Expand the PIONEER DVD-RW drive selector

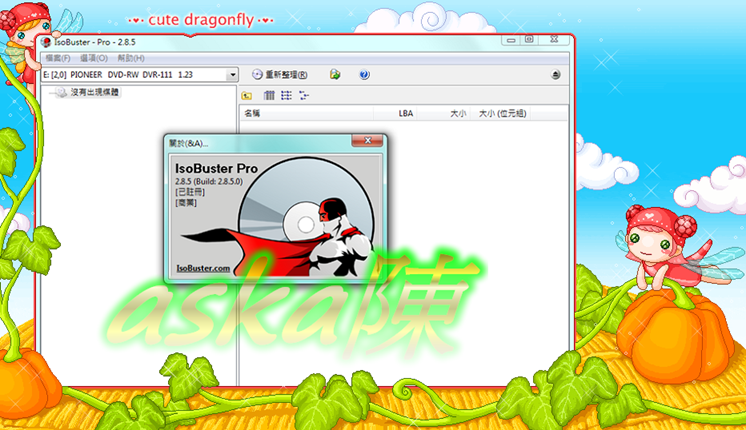(232, 75)
